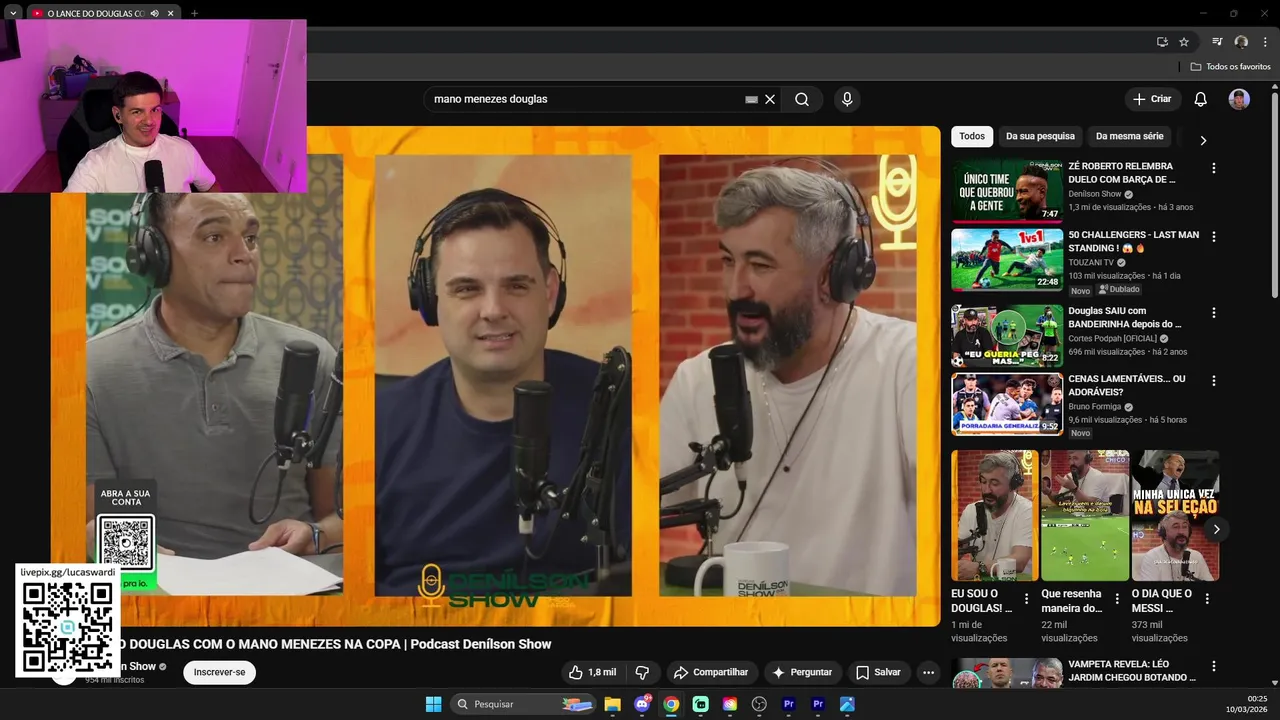Screen dimensions: 1280x720
Task: Open the Chrome tab search dropdown arrow
Action: 13,13
